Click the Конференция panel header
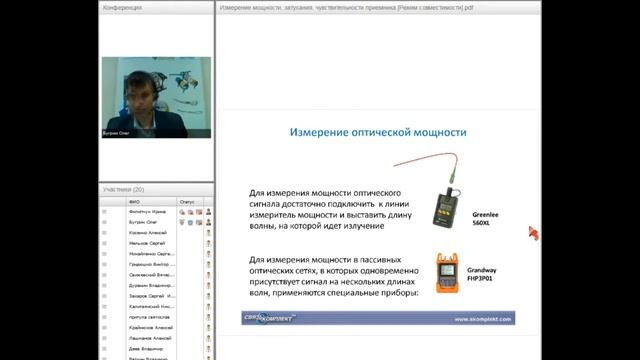 tap(156, 8)
